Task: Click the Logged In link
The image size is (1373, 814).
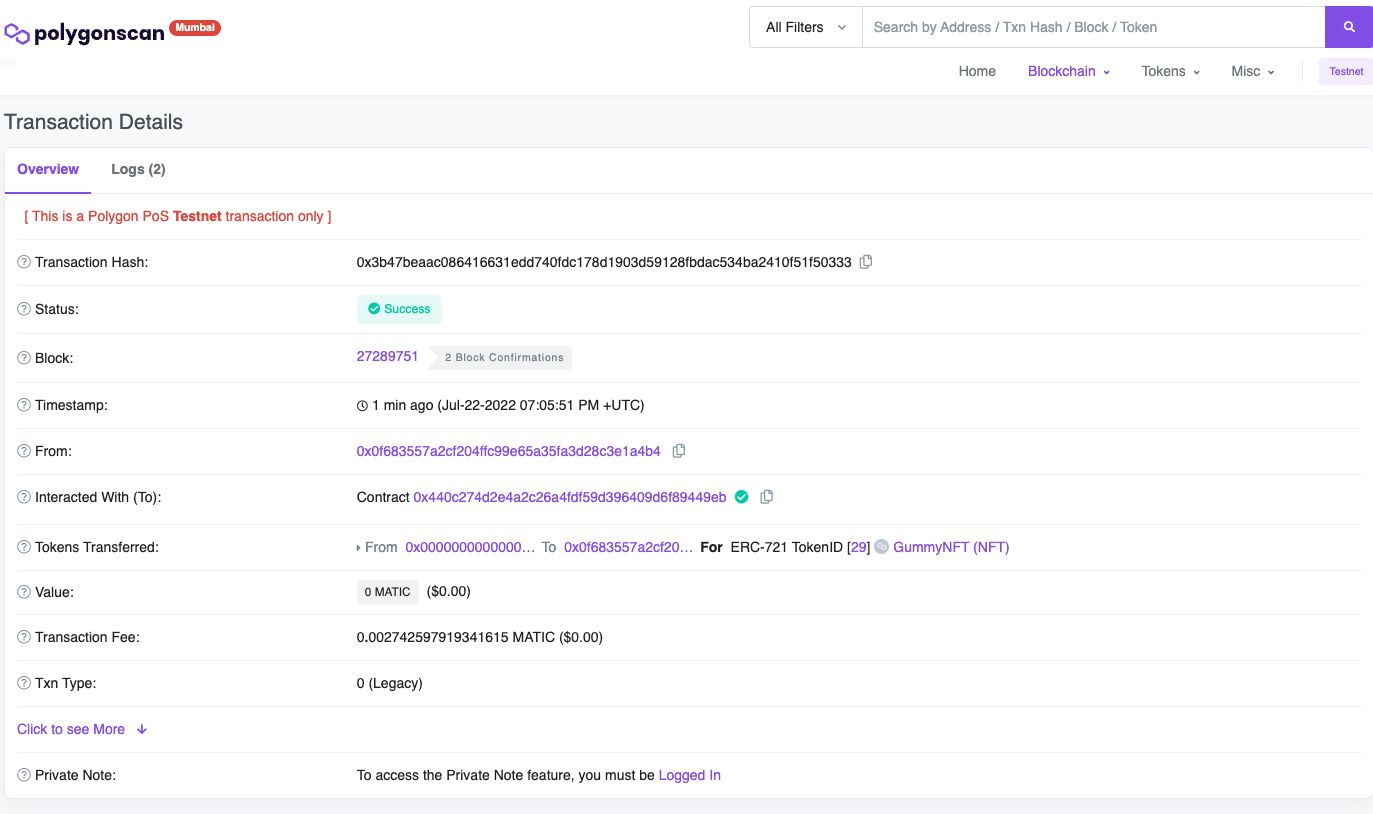Action: pyautogui.click(x=690, y=775)
